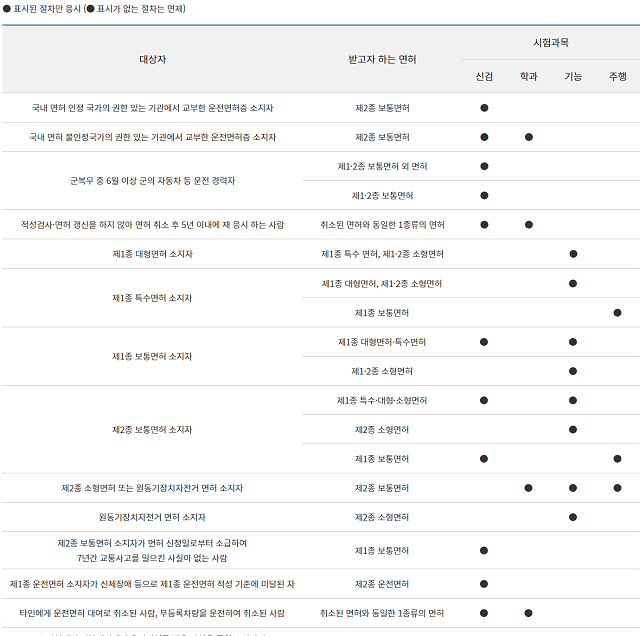Image resolution: width=640 pixels, height=636 pixels.
Task: Select standalone '원동기장치자전거 면허 소지자' cell
Action: pos(152,517)
